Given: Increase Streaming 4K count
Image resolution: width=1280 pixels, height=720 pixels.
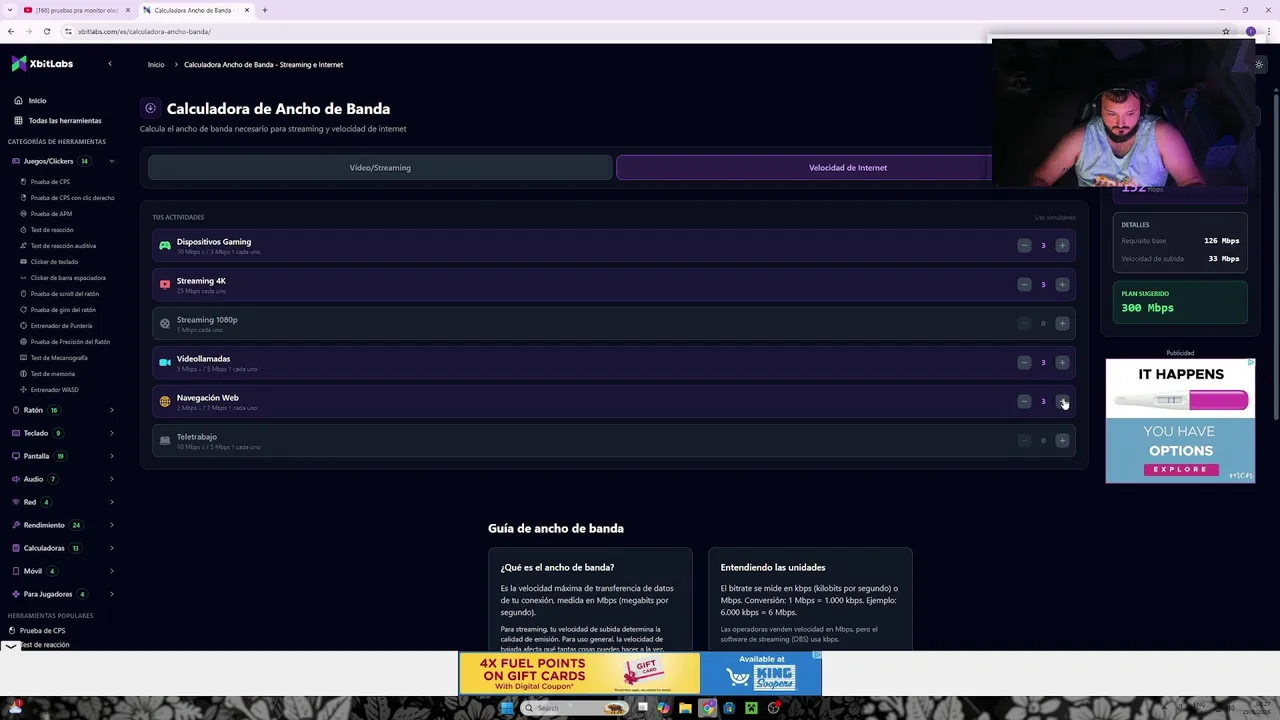Looking at the screenshot, I should point(1062,284).
